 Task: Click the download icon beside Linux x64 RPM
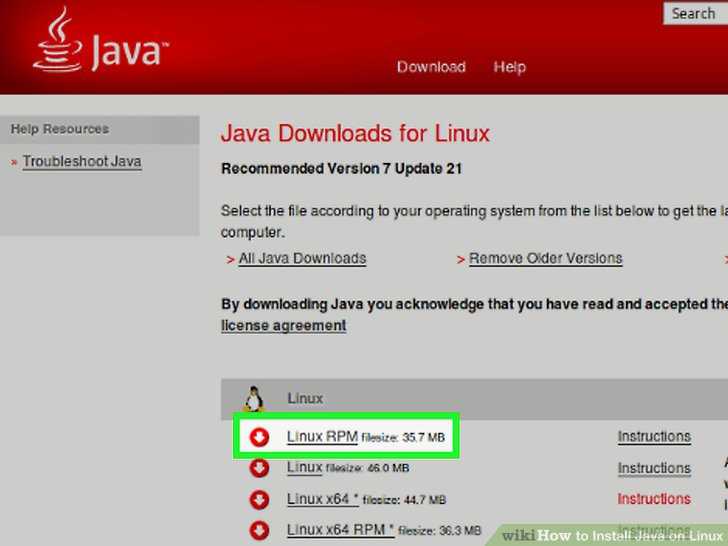tap(259, 530)
